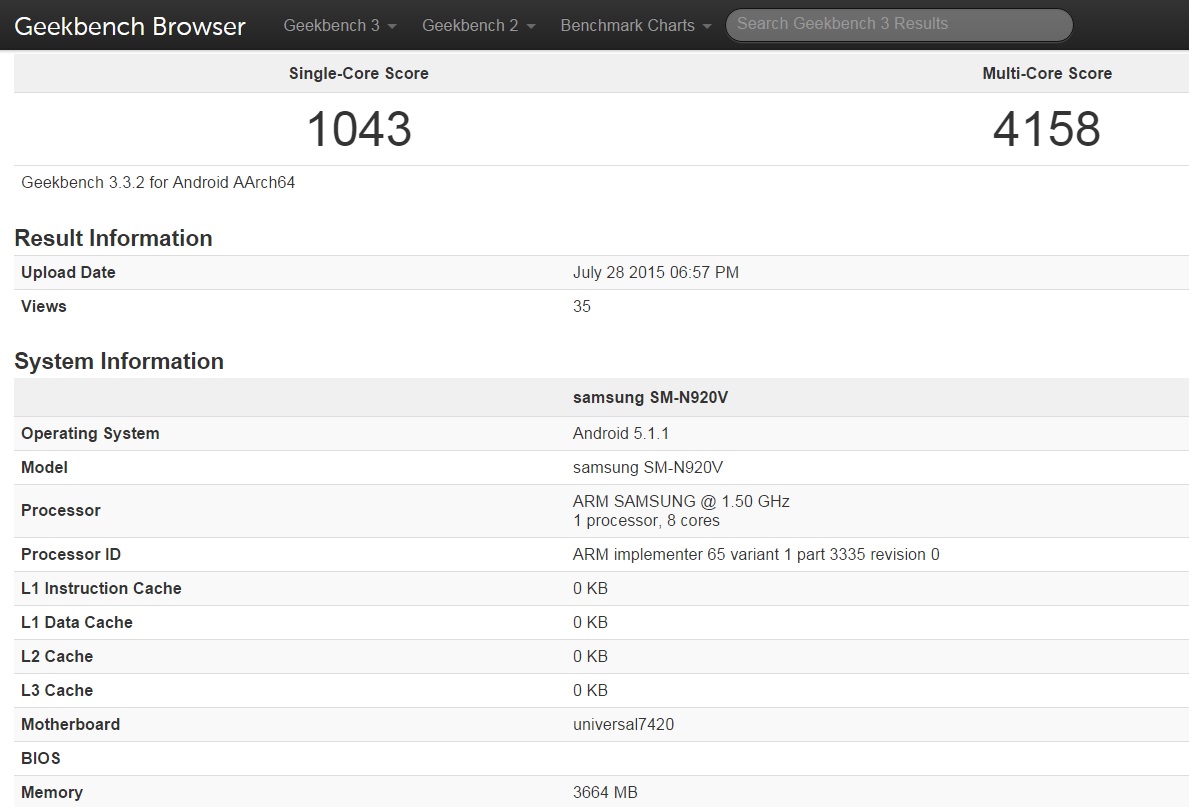The image size is (1189, 807).
Task: Select the L1 Instruction Cache value 0 KB
Action: click(x=590, y=589)
